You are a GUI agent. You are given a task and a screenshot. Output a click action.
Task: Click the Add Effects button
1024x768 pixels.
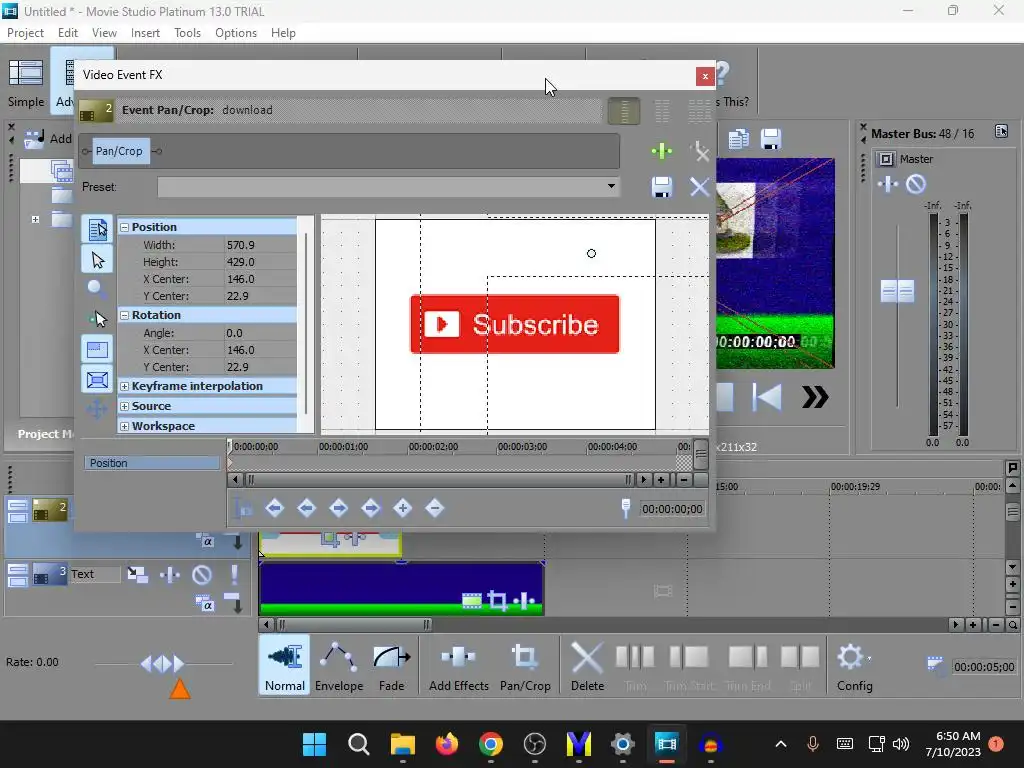(458, 665)
